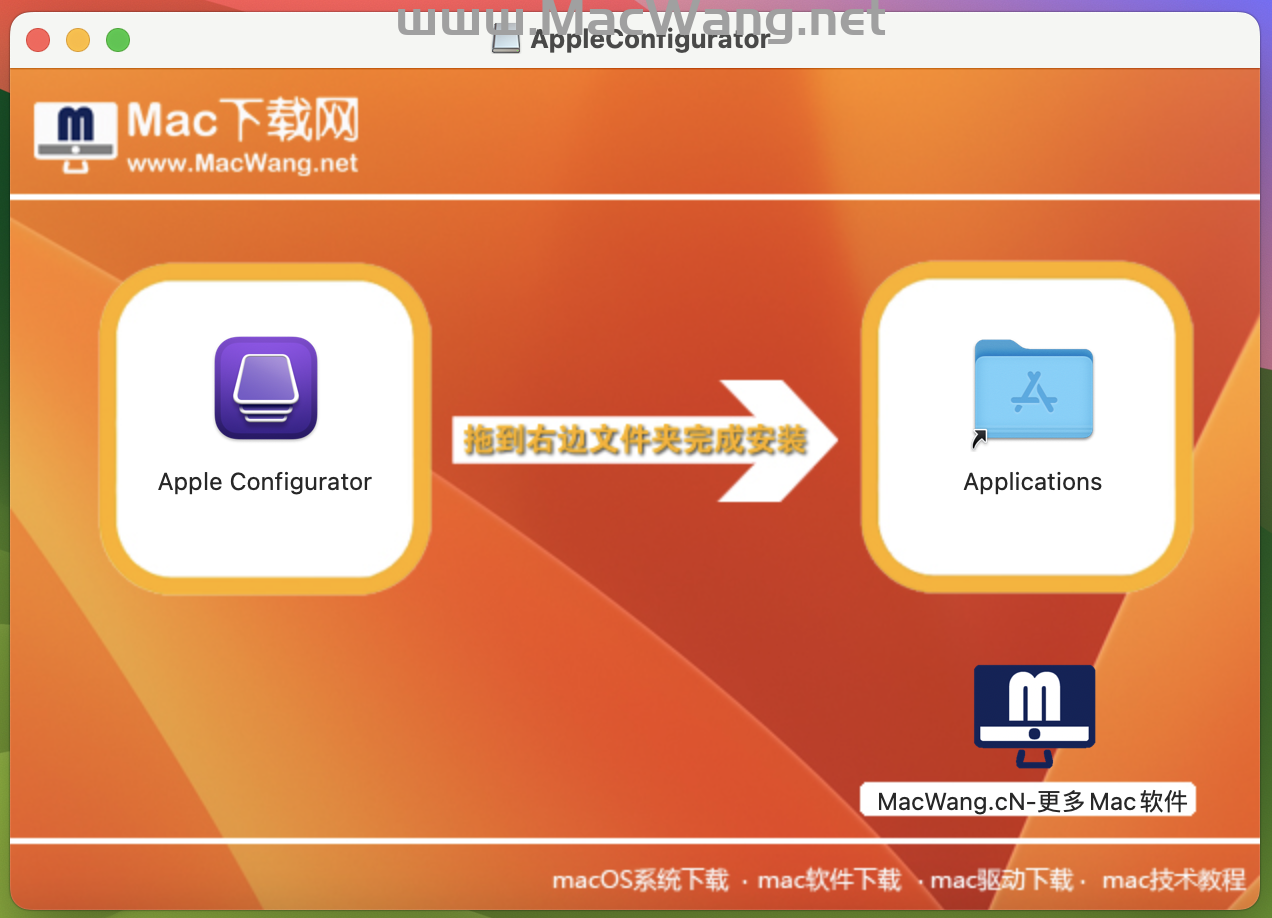Viewport: 1272px width, 918px height.
Task: Click the Apple Configurator label text
Action: 264,482
